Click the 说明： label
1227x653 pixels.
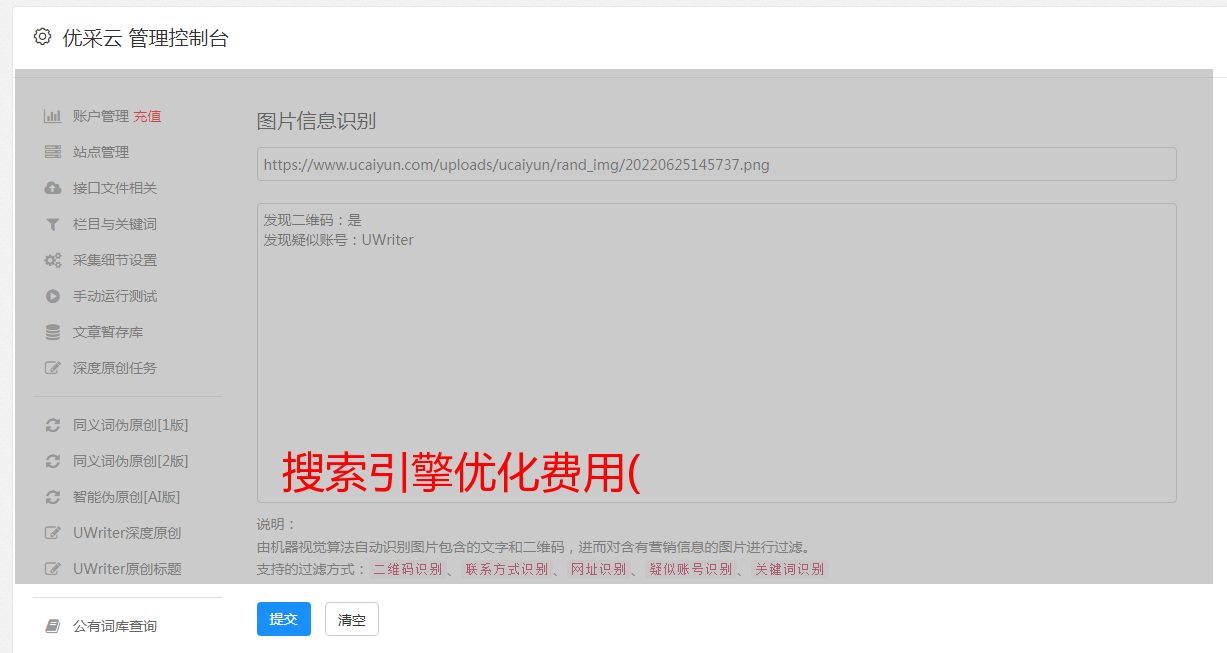point(276,524)
